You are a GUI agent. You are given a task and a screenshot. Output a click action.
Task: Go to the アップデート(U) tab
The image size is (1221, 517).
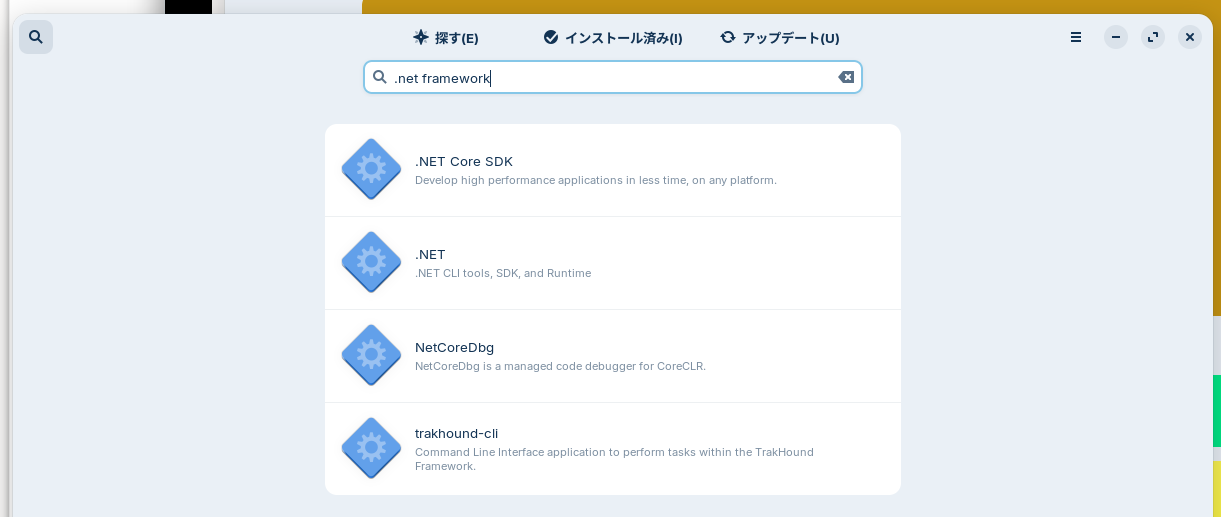coord(780,38)
